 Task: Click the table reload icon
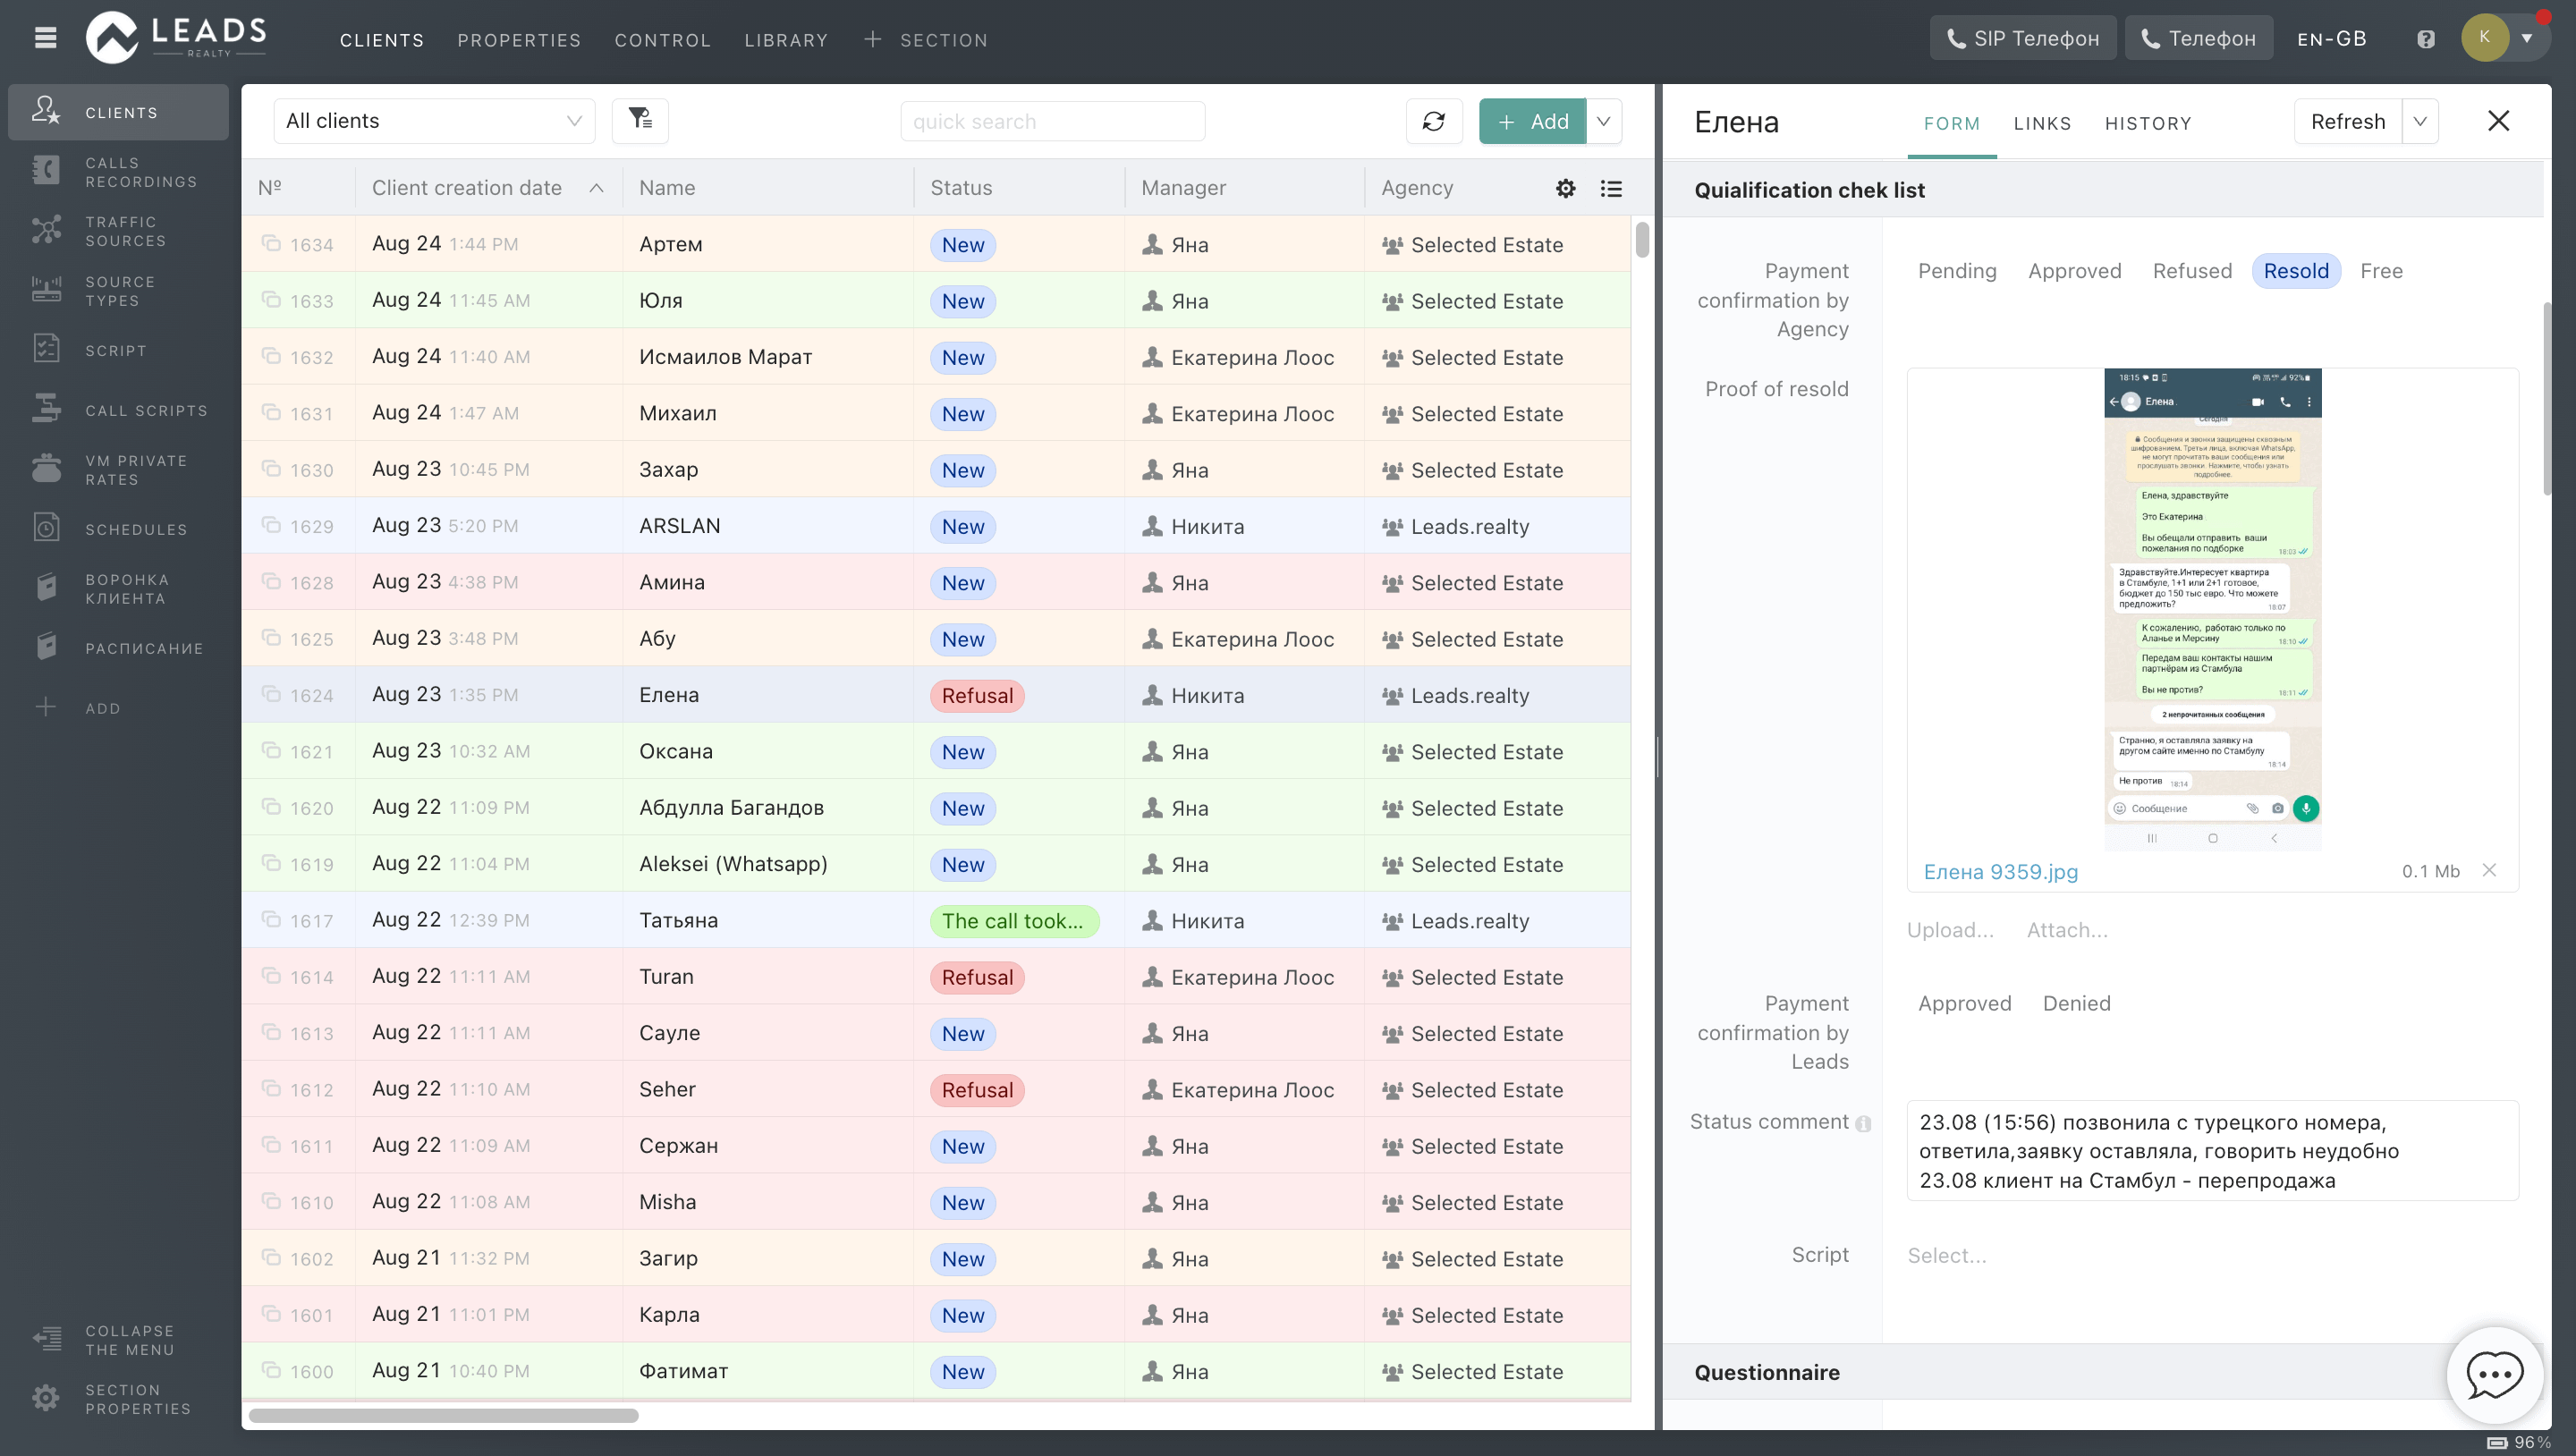coord(1433,121)
